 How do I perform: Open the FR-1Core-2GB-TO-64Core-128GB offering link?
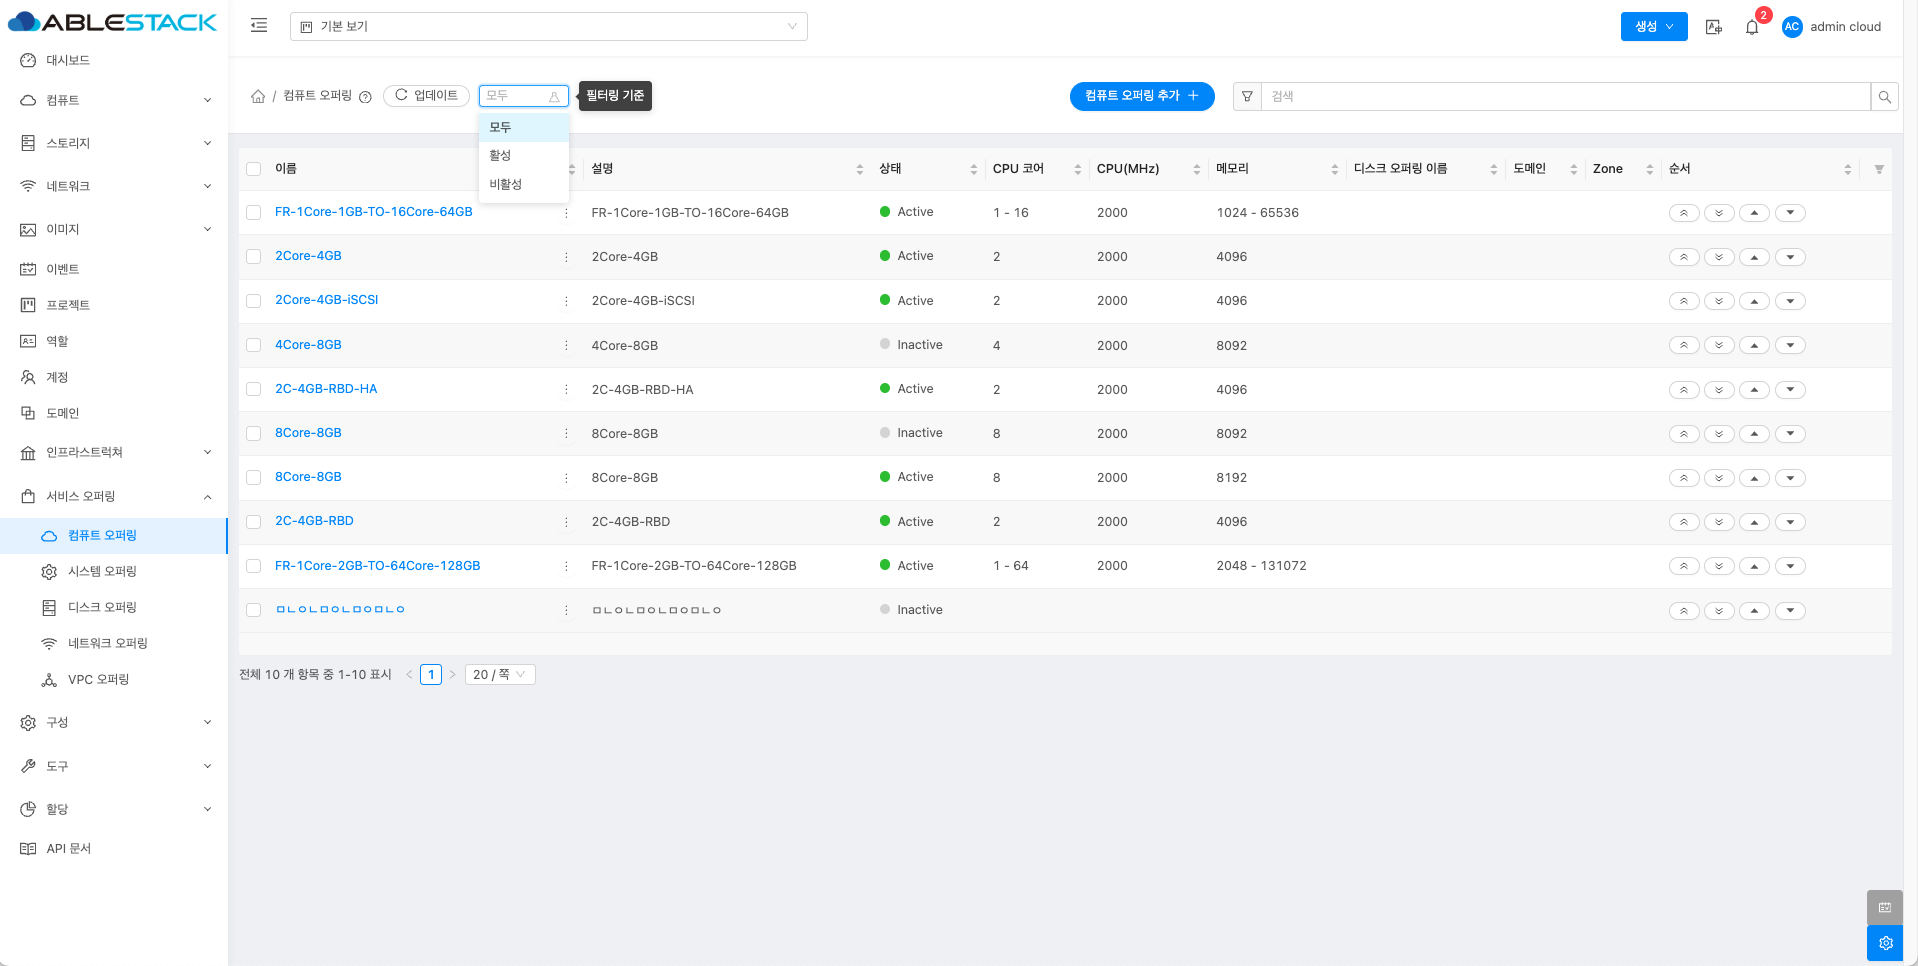coord(377,566)
